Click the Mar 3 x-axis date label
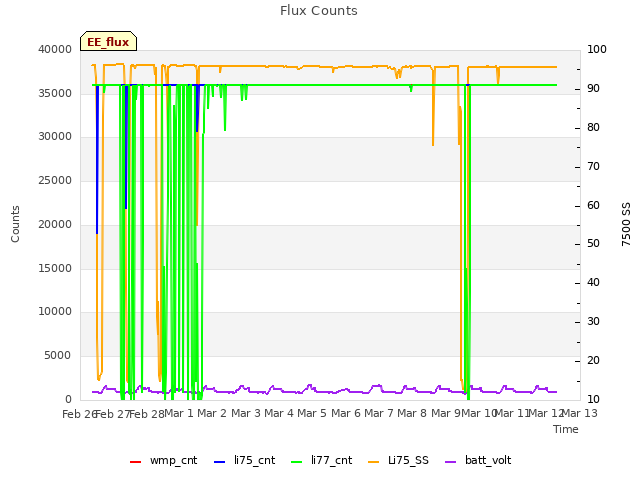This screenshot has width=640, height=480. (x=245, y=413)
